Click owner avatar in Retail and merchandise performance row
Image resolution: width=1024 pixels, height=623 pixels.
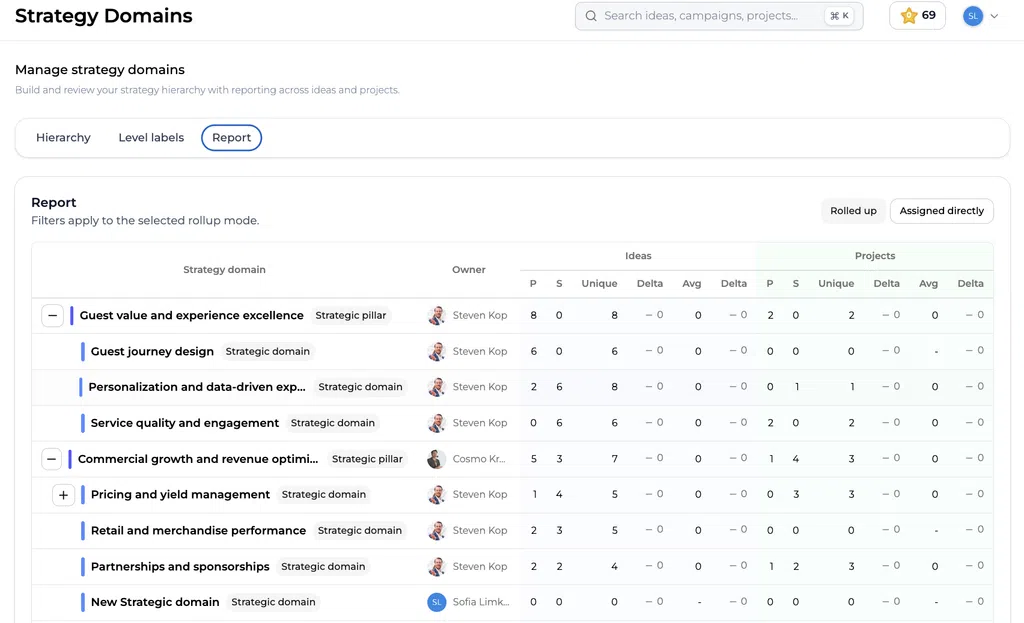437,530
